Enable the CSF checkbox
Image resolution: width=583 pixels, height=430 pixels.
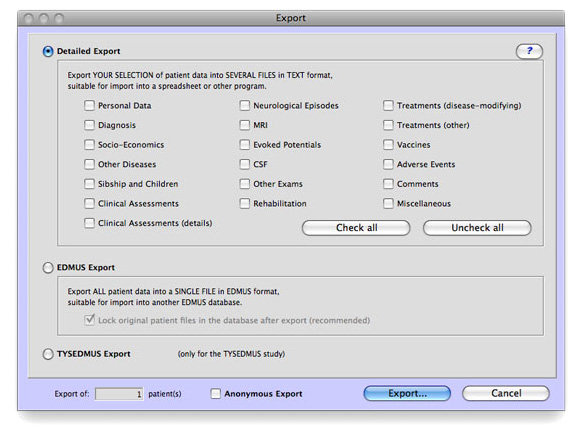click(245, 164)
